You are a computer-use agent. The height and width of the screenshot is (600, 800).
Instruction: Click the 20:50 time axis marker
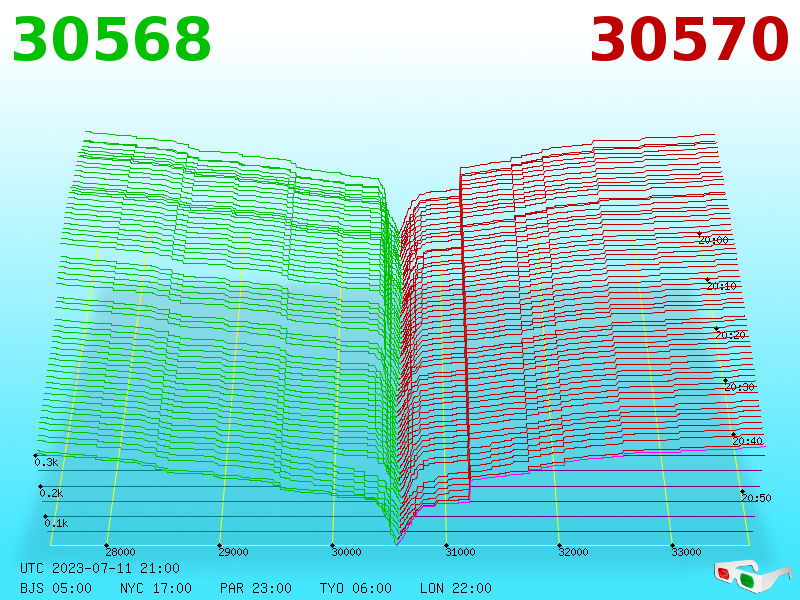[x=756, y=498]
